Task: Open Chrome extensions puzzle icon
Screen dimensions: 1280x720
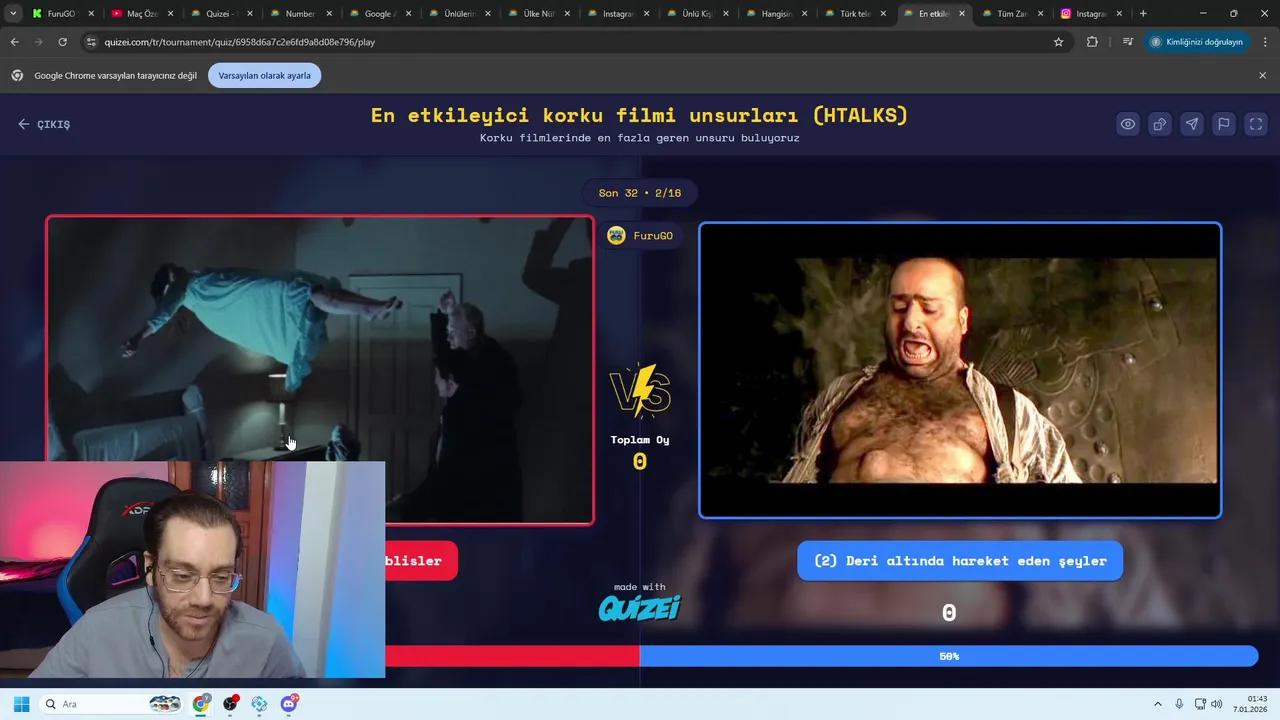Action: pos(1092,42)
